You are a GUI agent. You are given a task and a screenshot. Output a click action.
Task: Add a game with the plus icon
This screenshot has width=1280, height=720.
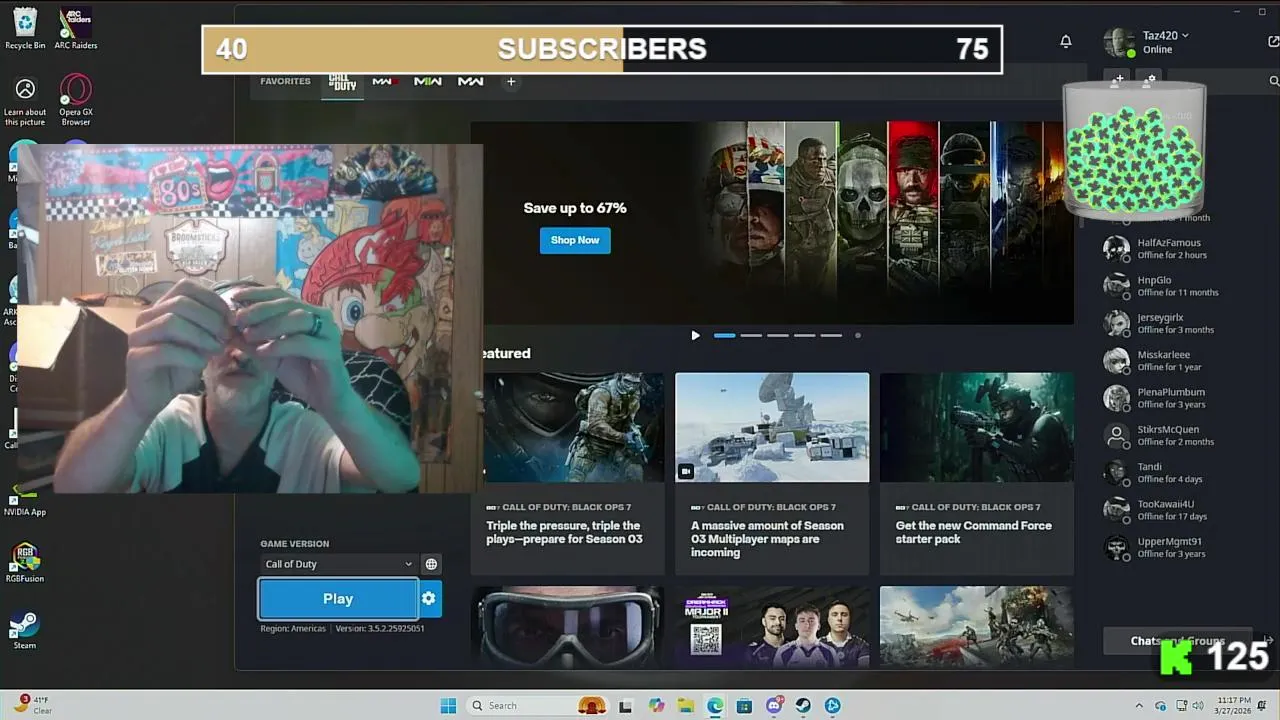pyautogui.click(x=511, y=82)
